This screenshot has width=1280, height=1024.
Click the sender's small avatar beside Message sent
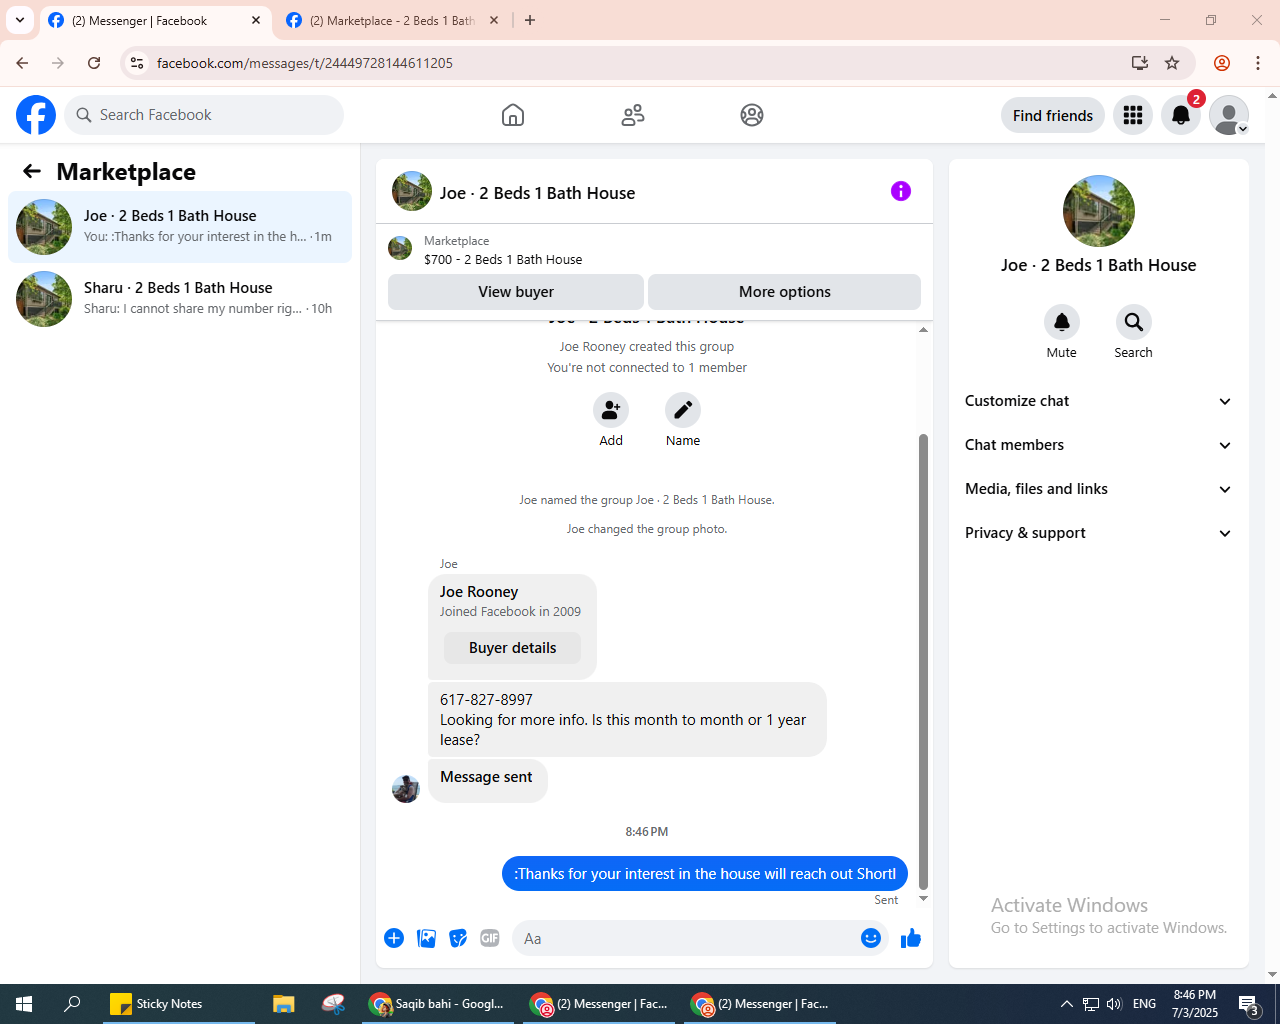pyautogui.click(x=406, y=788)
